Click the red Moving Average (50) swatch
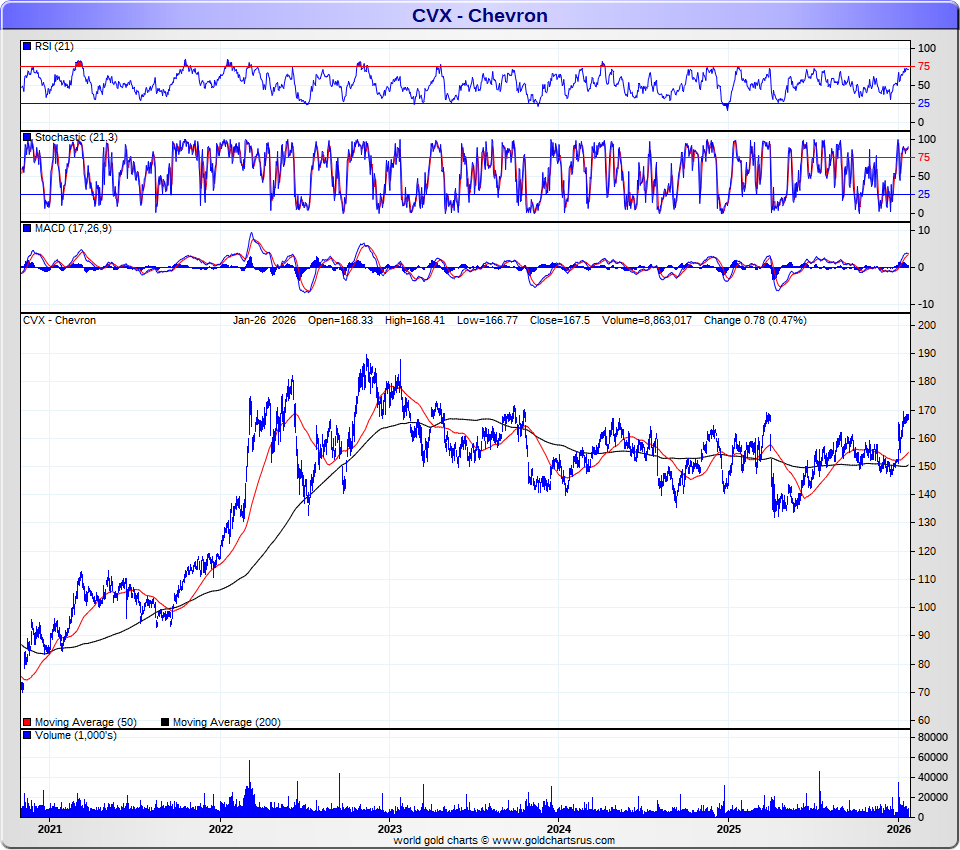The height and width of the screenshot is (850, 960). [x=27, y=722]
